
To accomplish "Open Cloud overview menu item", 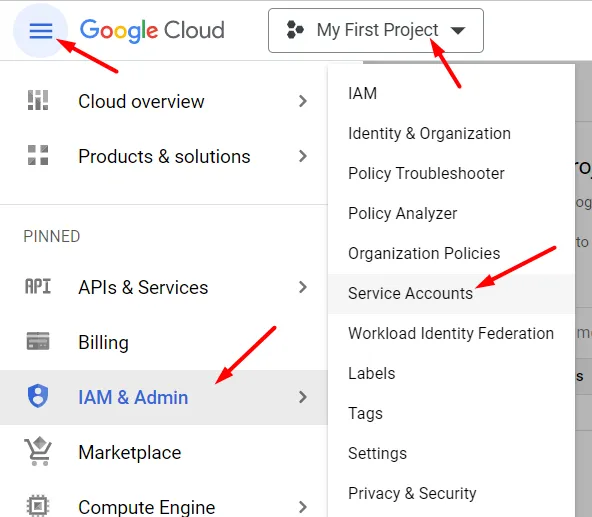I will tap(163, 101).
